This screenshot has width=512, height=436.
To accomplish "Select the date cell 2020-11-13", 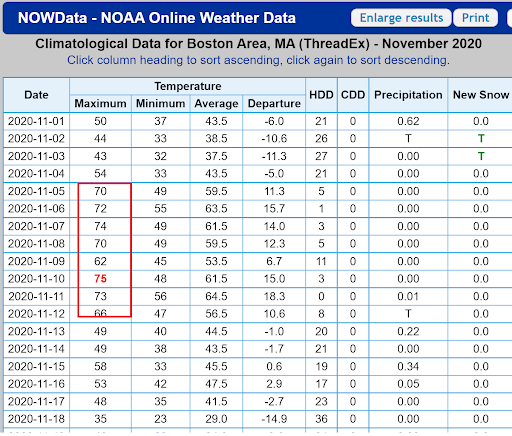I will tap(36, 331).
